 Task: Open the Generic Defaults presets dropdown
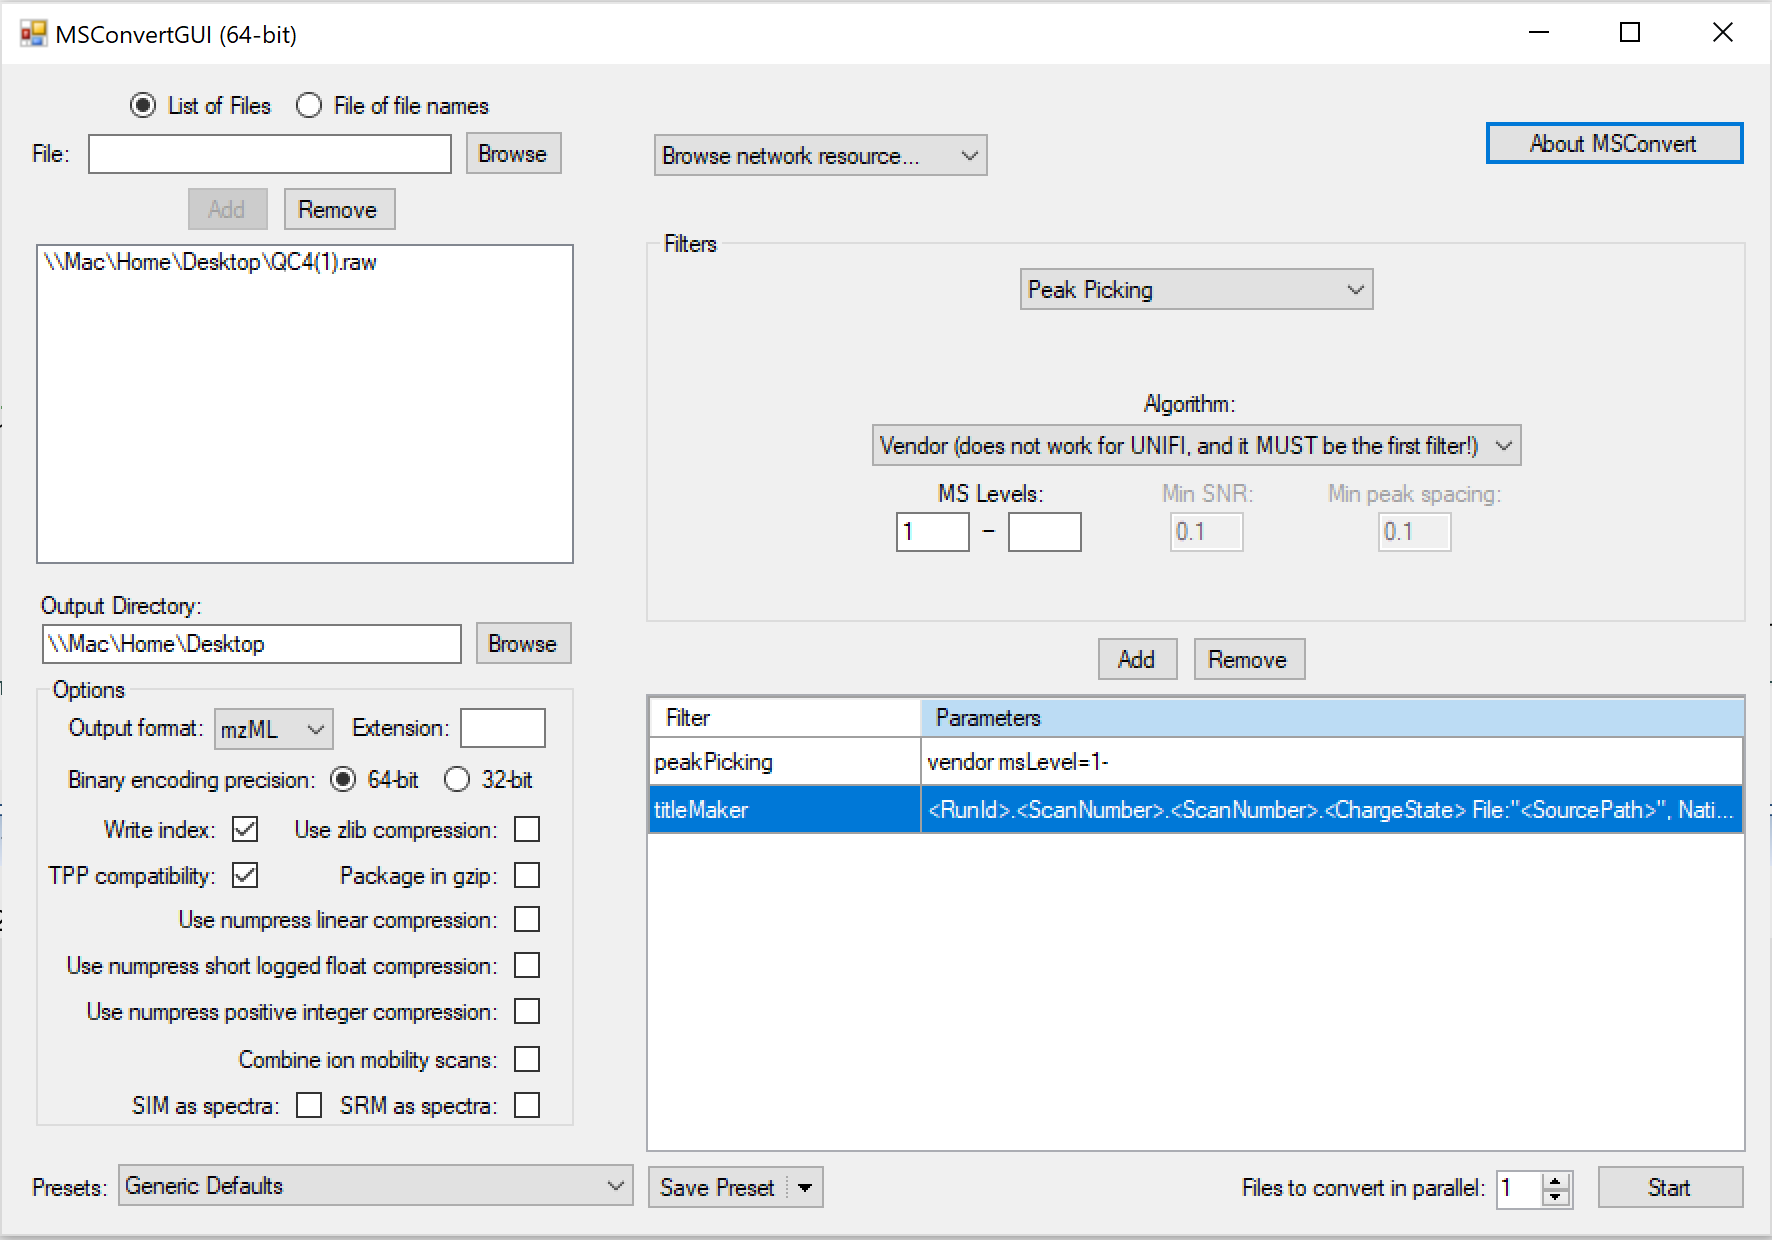[x=375, y=1185]
